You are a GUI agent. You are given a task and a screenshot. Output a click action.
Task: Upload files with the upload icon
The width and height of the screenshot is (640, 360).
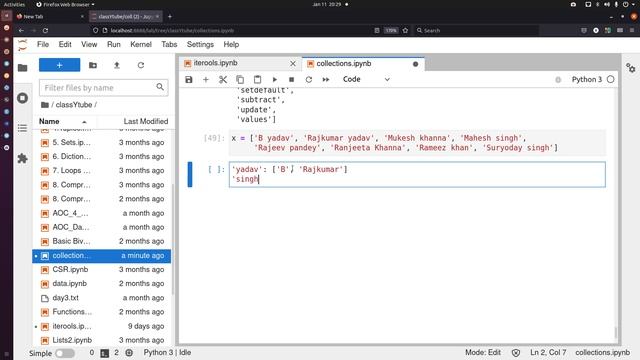[117, 65]
